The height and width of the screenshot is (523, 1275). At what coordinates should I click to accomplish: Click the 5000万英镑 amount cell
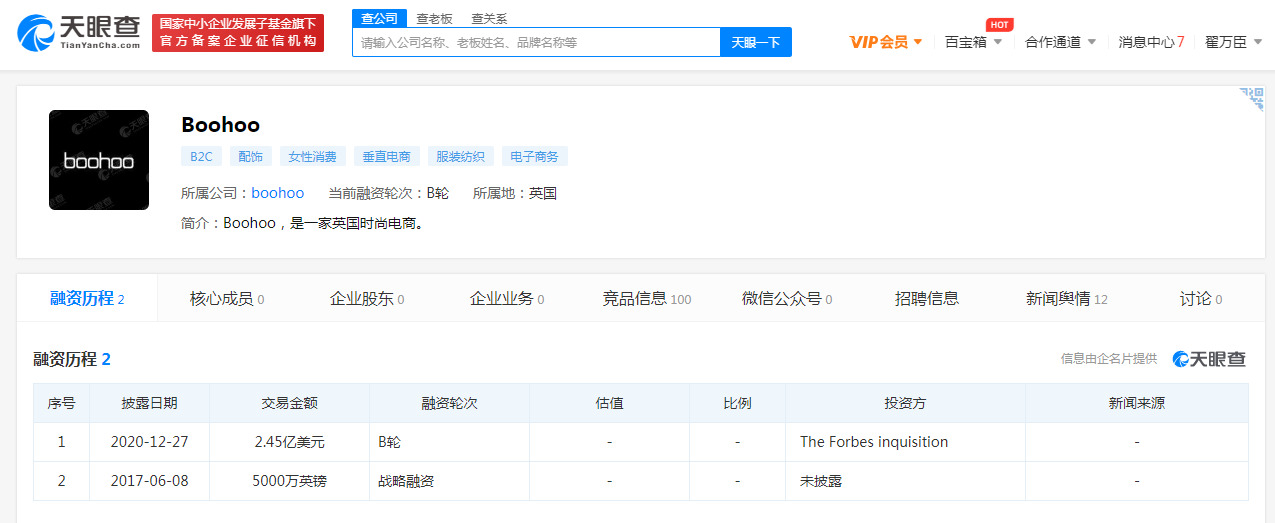pyautogui.click(x=290, y=481)
